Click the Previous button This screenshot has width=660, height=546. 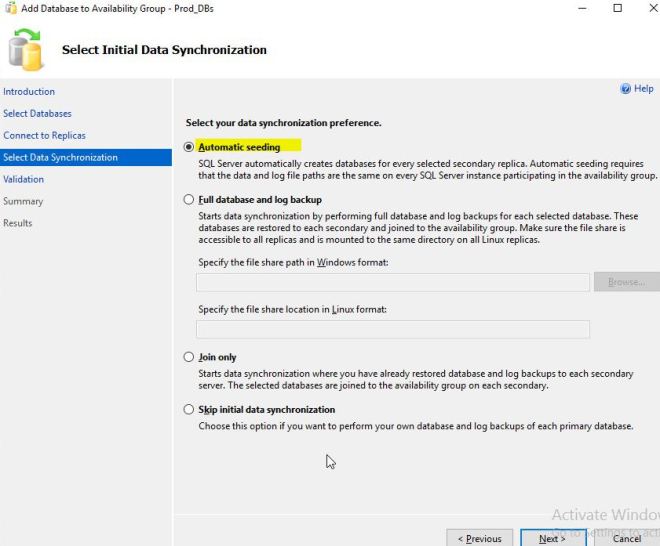tap(480, 538)
